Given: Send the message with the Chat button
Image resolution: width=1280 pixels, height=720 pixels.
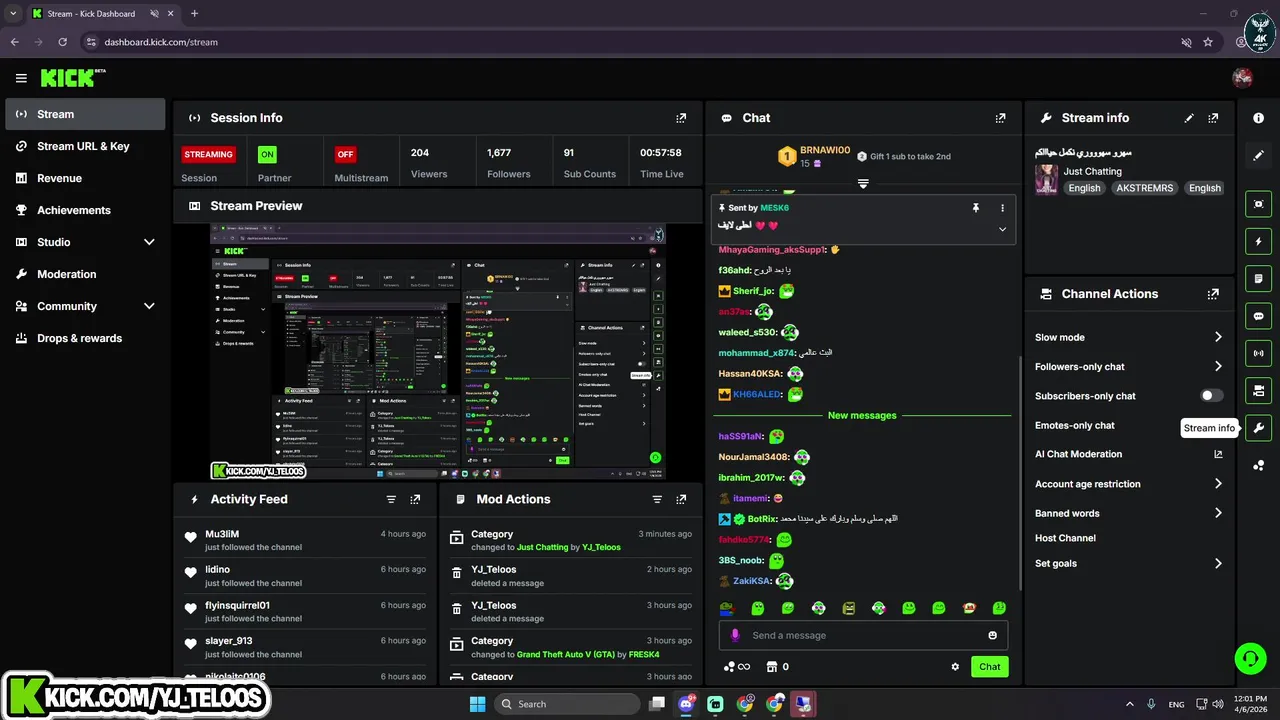Looking at the screenshot, I should (x=989, y=667).
